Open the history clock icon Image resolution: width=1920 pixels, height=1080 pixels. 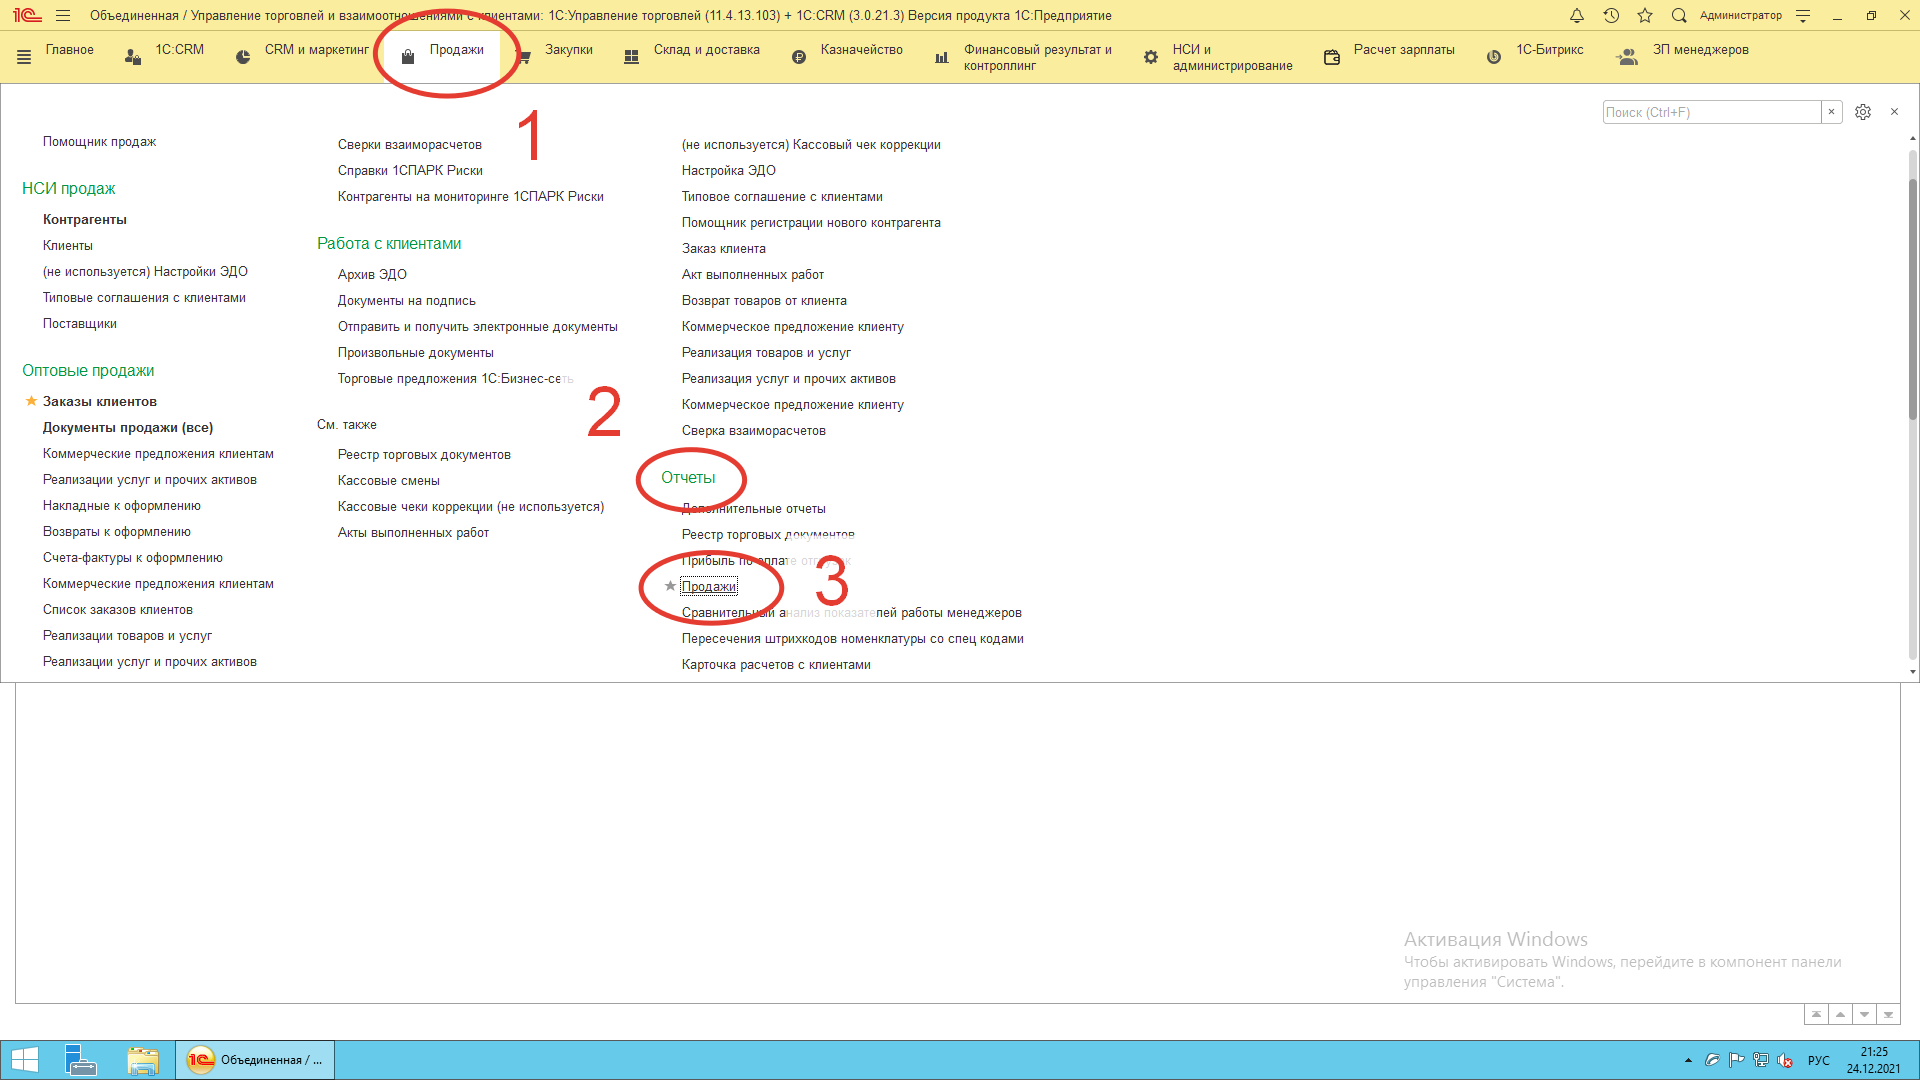(1611, 15)
